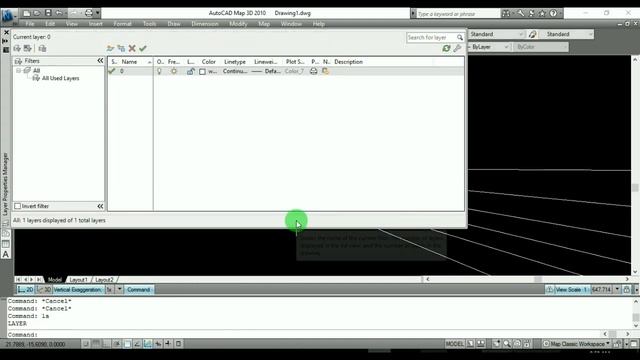The width and height of the screenshot is (640, 360).
Task: Switch to the Layout2 tab
Action: 104,280
